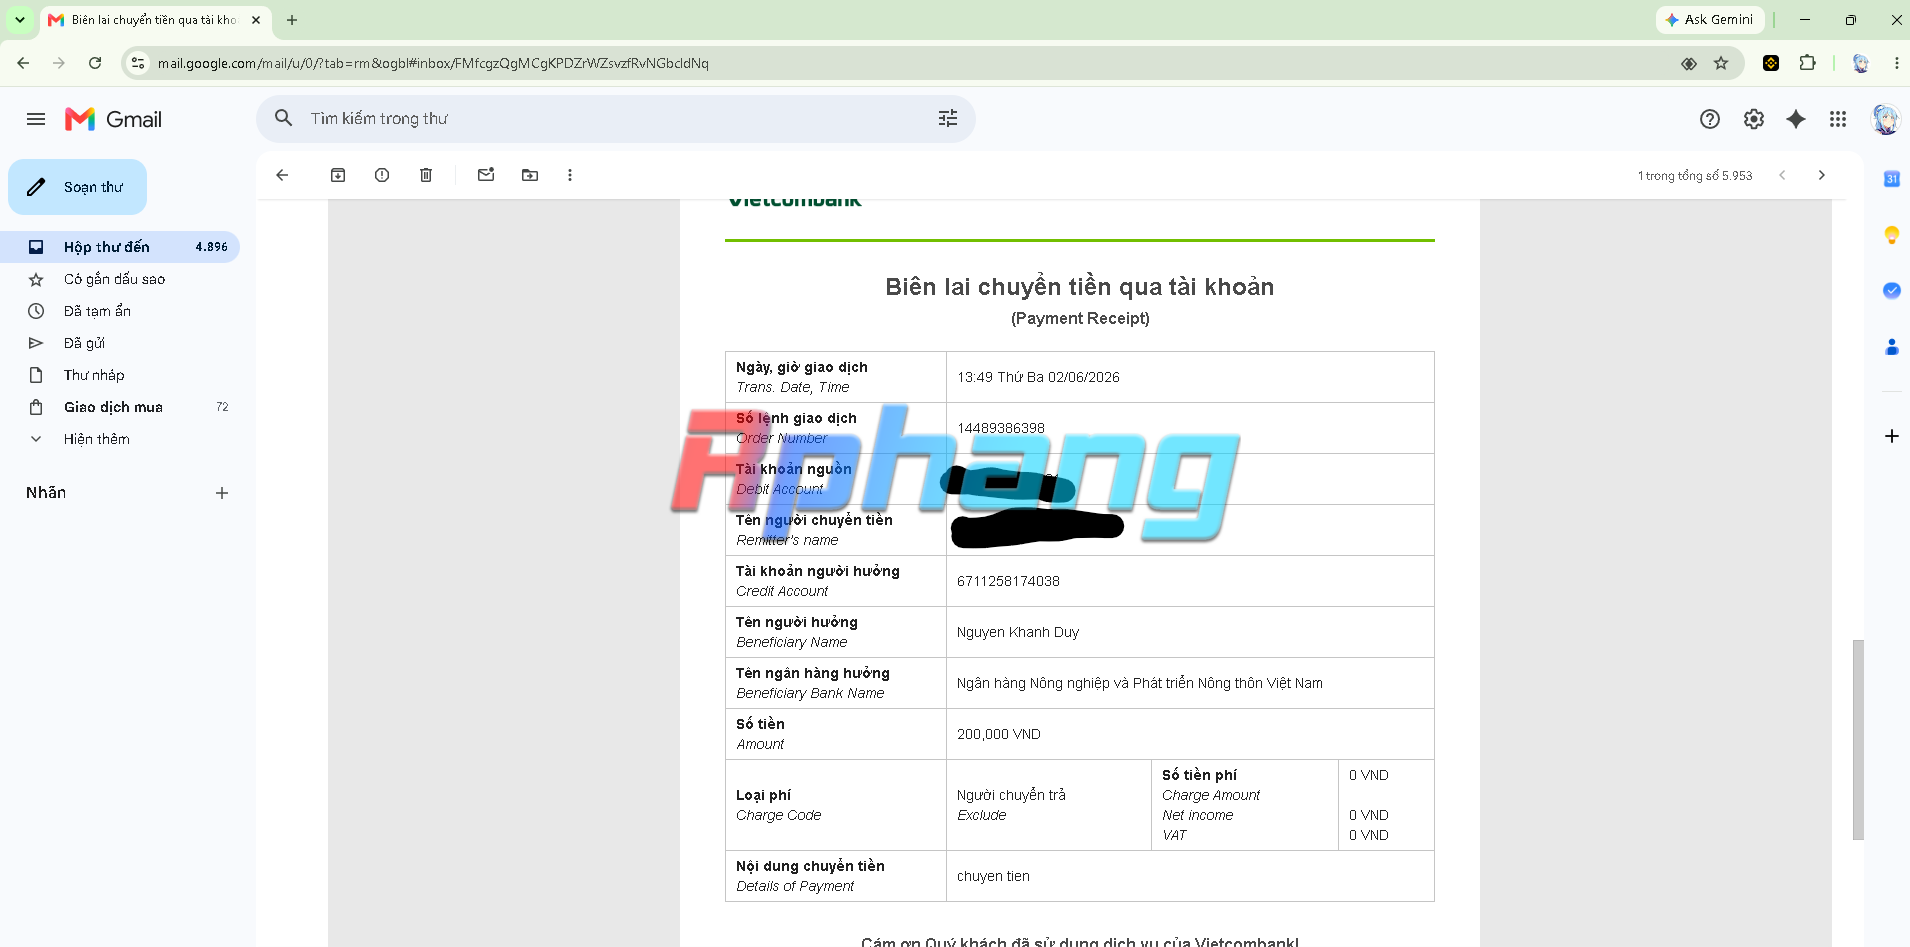This screenshot has height=947, width=1910.
Task: Click the search magnifier icon
Action: coord(284,118)
